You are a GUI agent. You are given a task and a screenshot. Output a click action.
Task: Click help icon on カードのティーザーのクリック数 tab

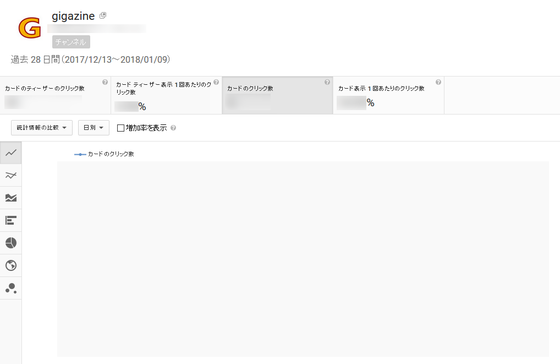105,82
